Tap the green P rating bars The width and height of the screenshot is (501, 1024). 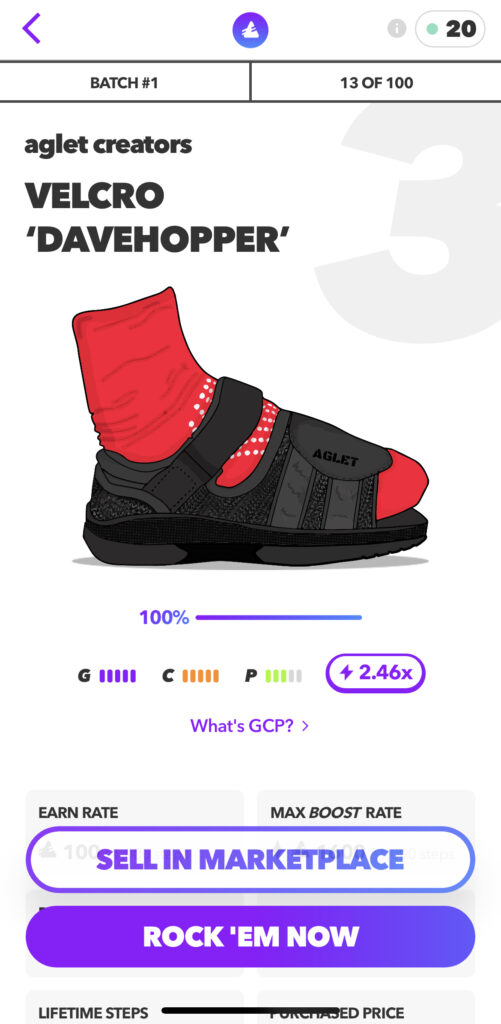(x=283, y=676)
